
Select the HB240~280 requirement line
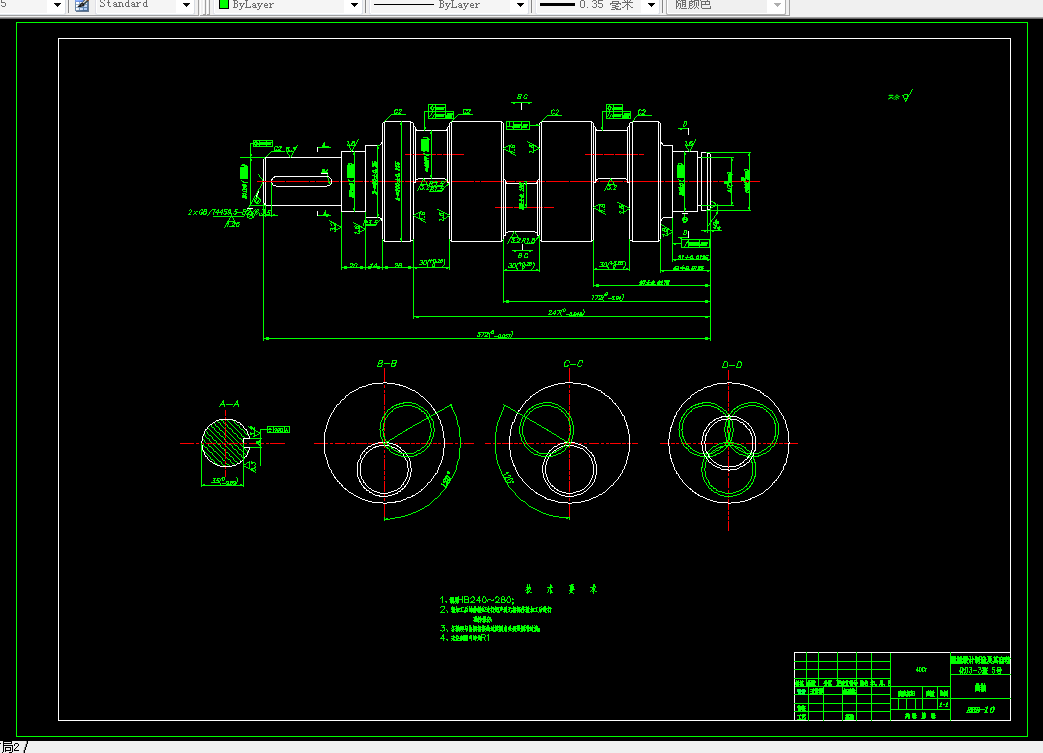click(x=477, y=600)
